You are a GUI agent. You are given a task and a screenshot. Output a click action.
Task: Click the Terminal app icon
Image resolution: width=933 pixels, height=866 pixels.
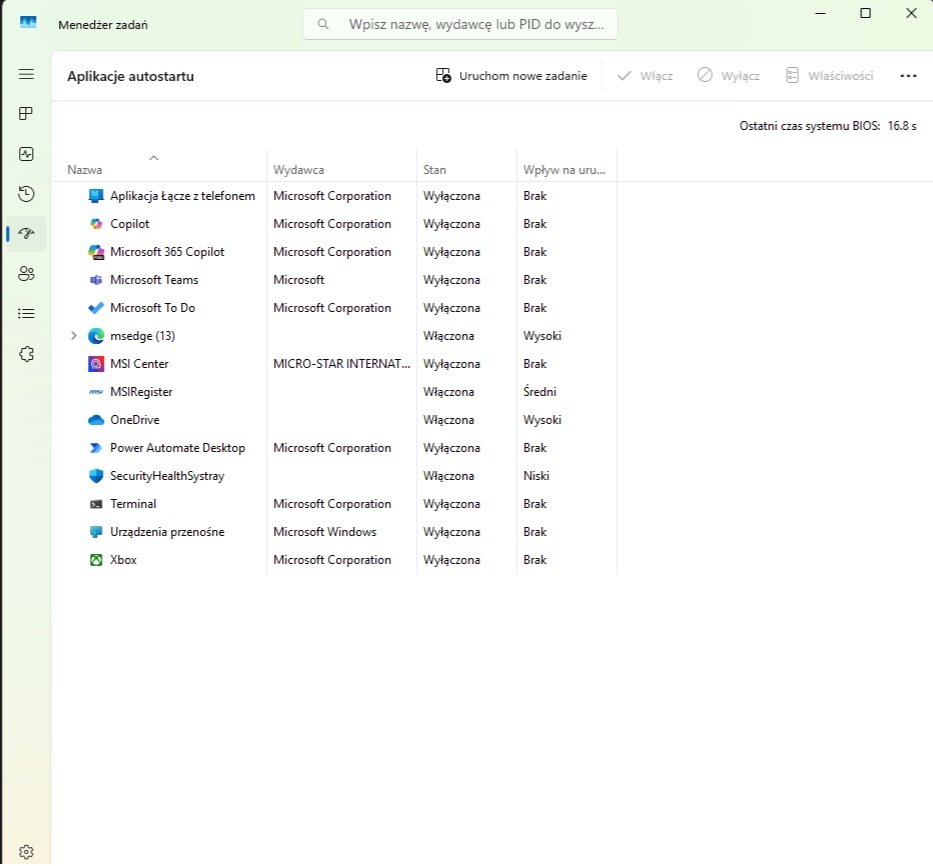pyautogui.click(x=96, y=504)
